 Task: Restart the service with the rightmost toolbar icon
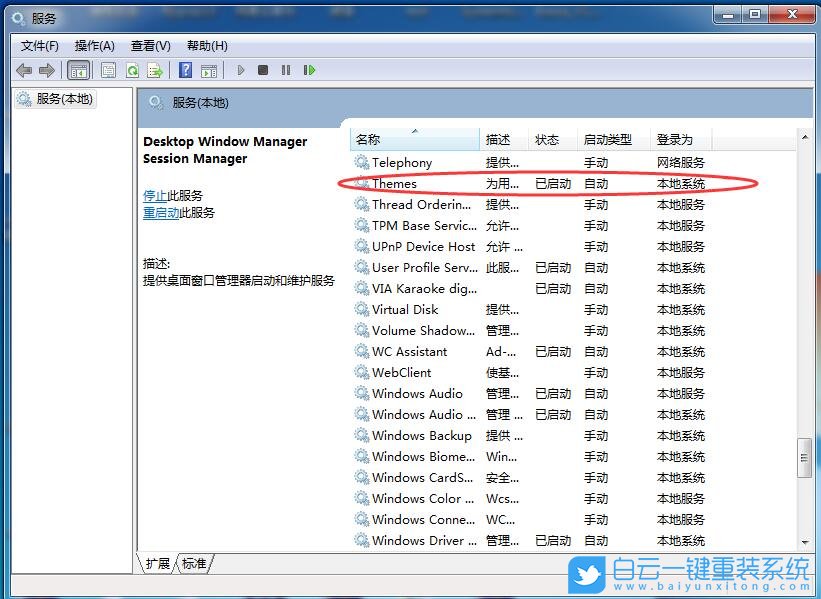click(x=309, y=70)
